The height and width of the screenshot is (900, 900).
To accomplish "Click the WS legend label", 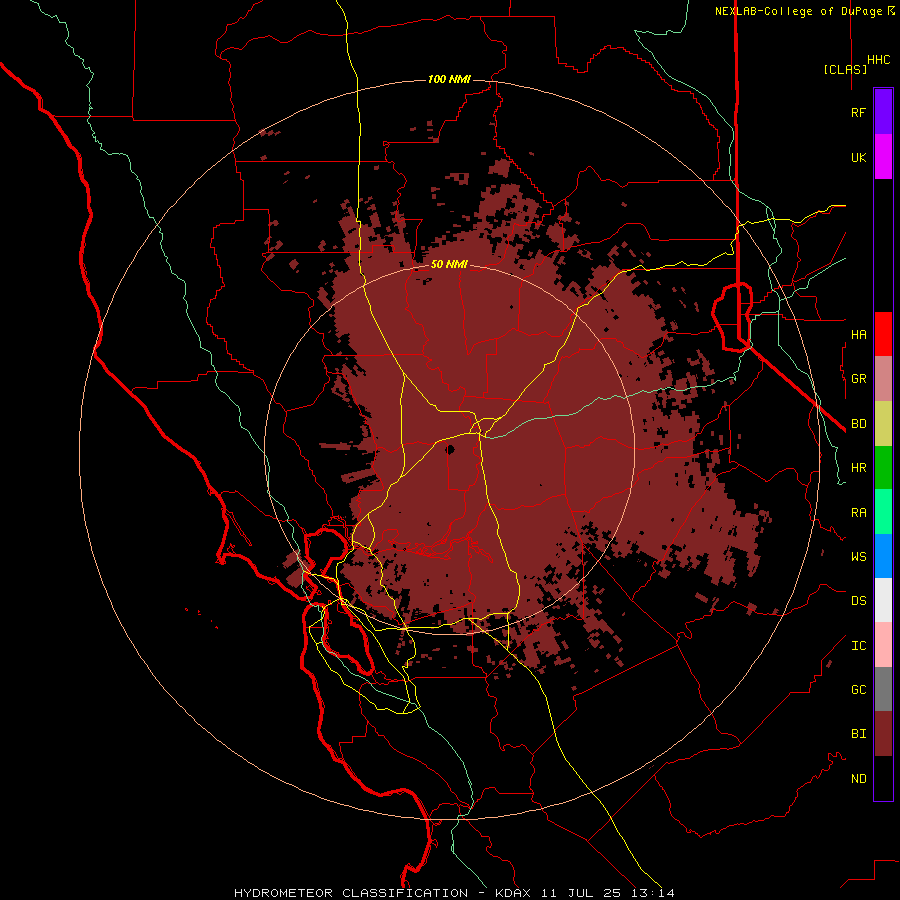I will point(858,556).
